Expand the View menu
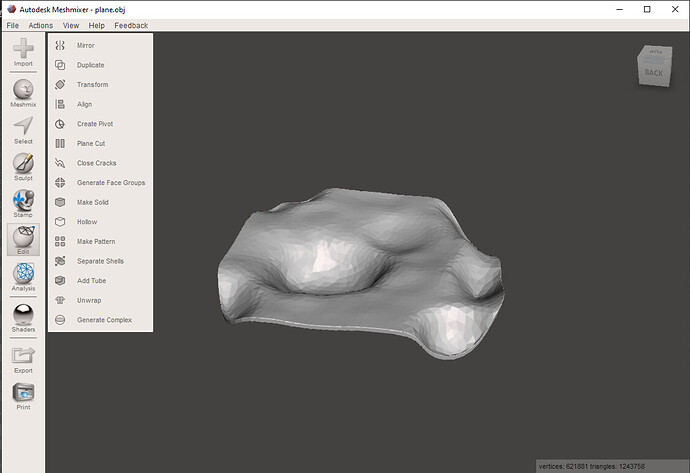Viewport: 690px width, 473px height. [71, 25]
